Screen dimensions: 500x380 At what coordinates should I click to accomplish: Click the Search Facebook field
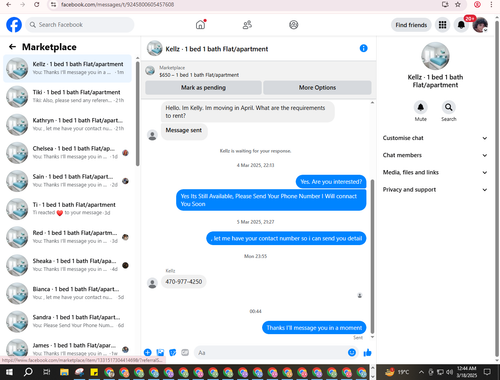(80, 25)
